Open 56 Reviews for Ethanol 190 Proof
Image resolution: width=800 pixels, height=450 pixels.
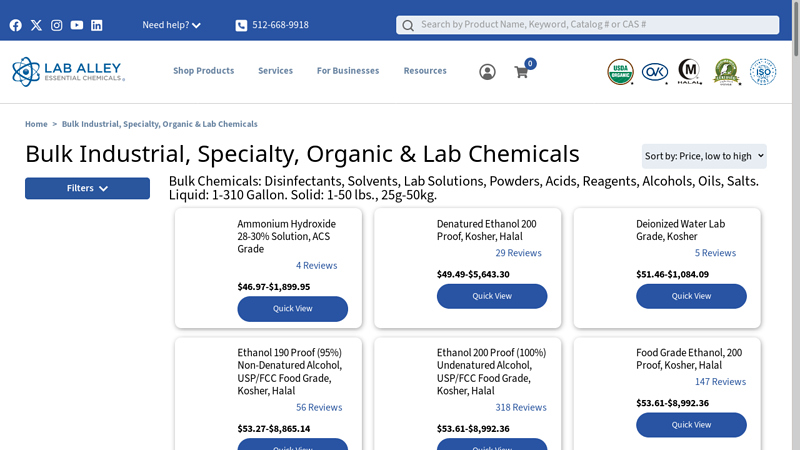point(319,407)
